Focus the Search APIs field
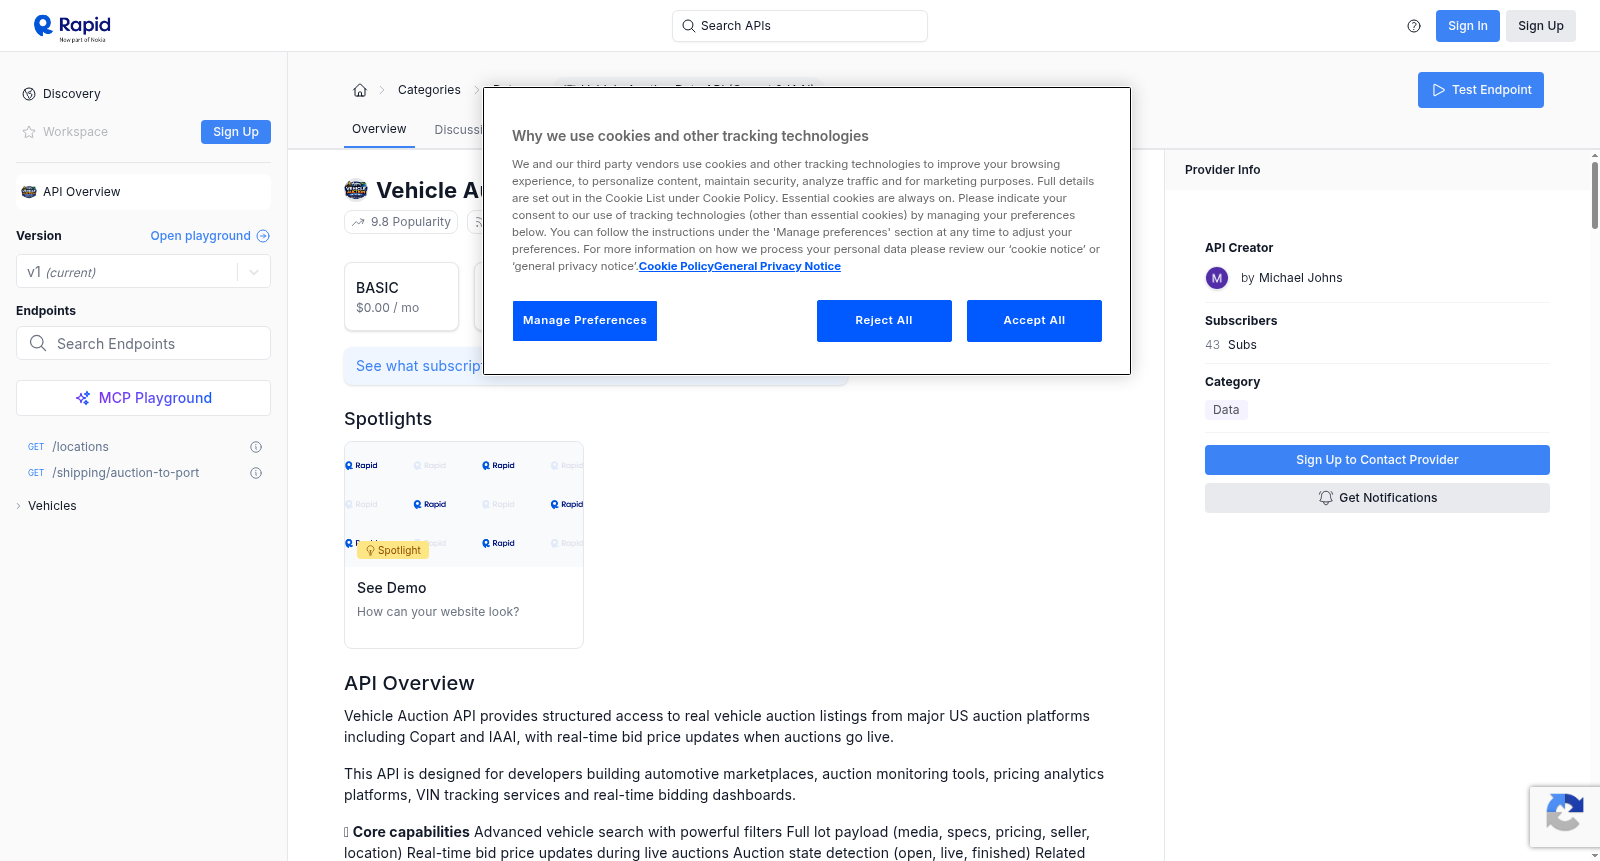The width and height of the screenshot is (1600, 861). [x=800, y=26]
